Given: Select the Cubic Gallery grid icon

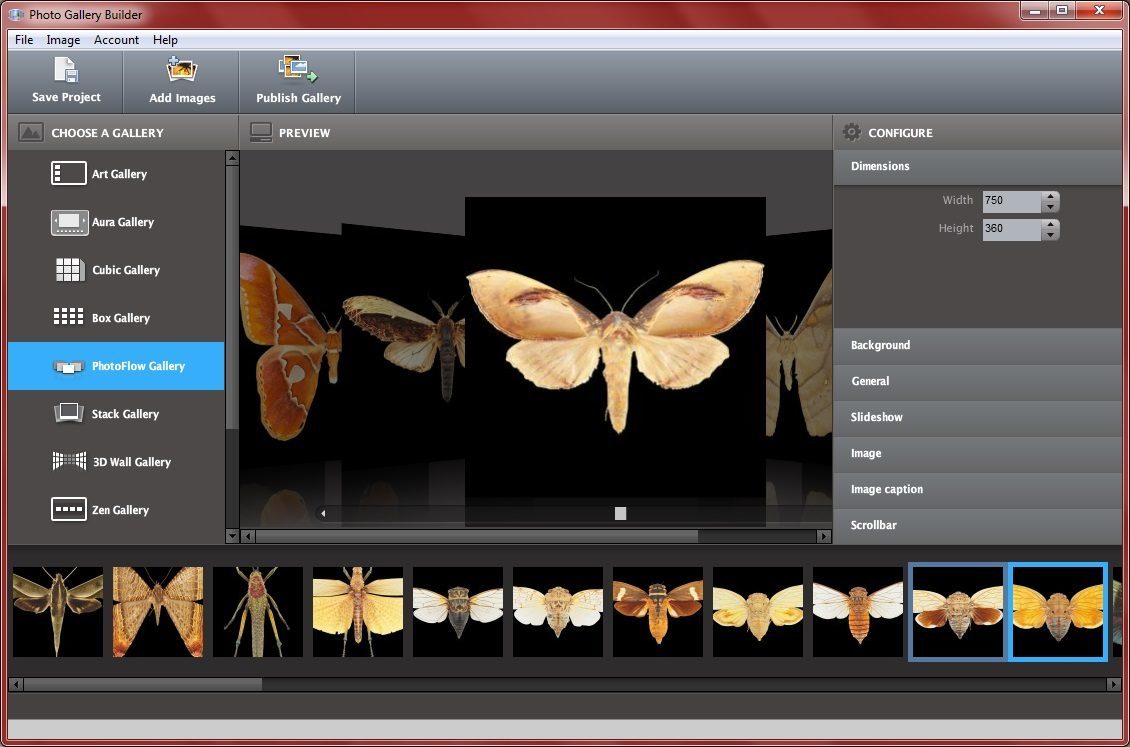Looking at the screenshot, I should [x=69, y=269].
